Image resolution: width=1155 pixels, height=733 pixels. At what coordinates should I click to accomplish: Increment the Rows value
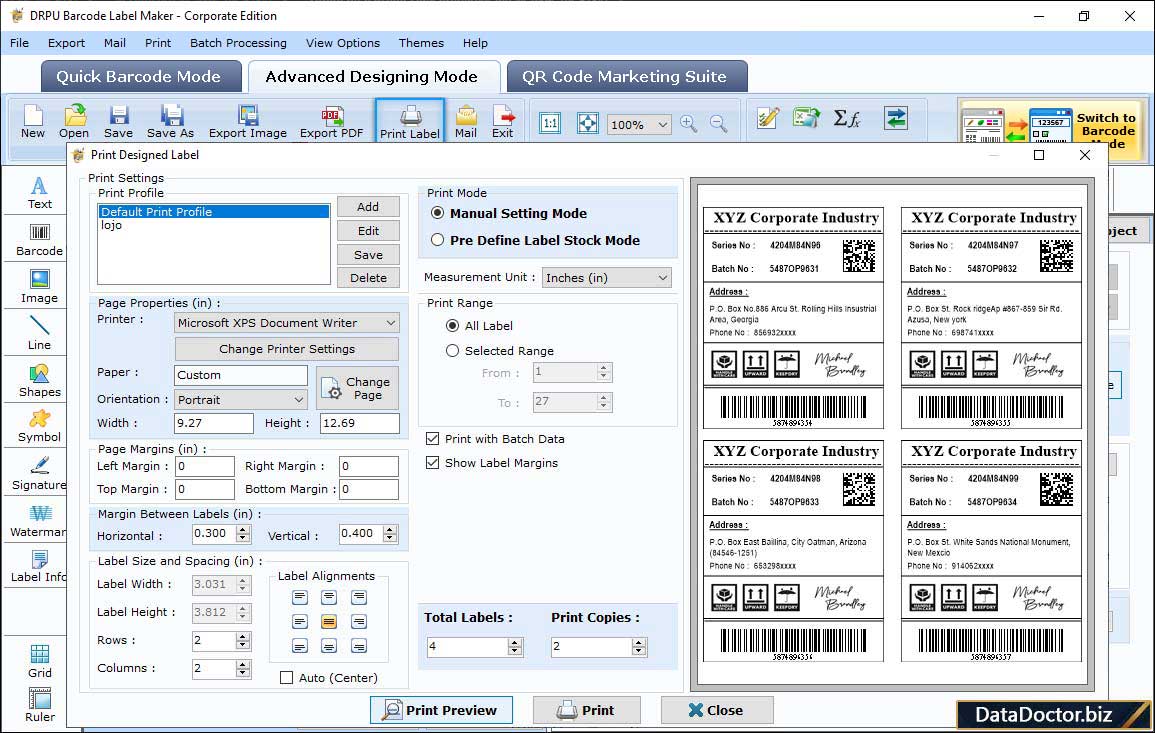(243, 636)
